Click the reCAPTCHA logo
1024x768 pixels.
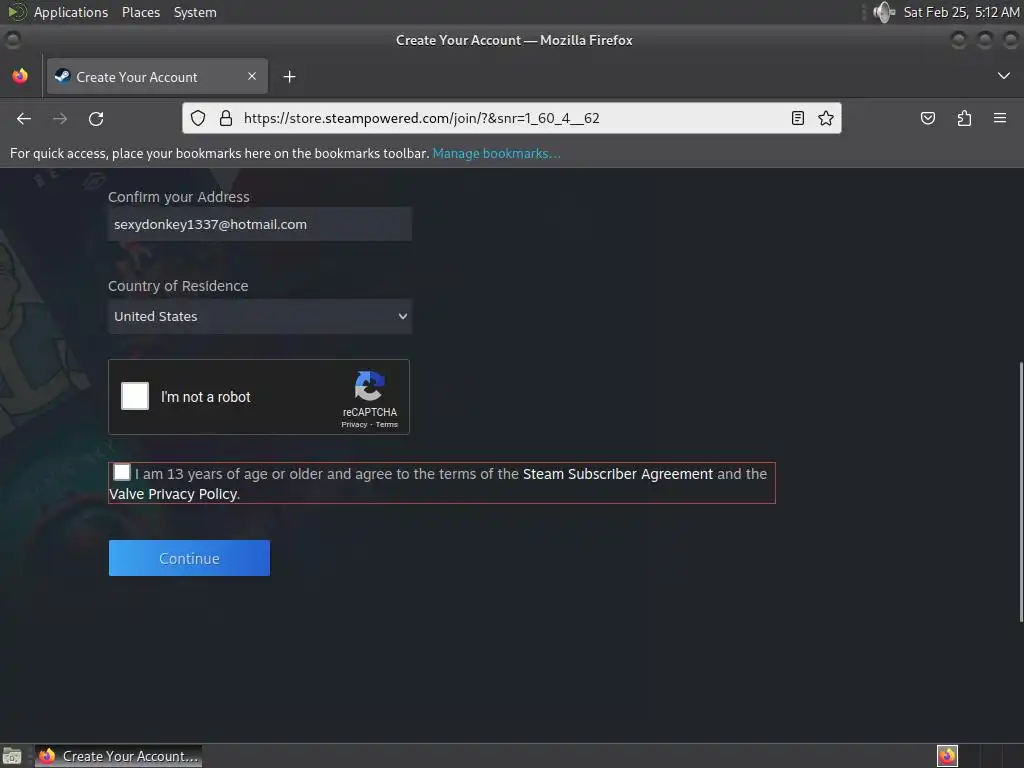coord(370,385)
